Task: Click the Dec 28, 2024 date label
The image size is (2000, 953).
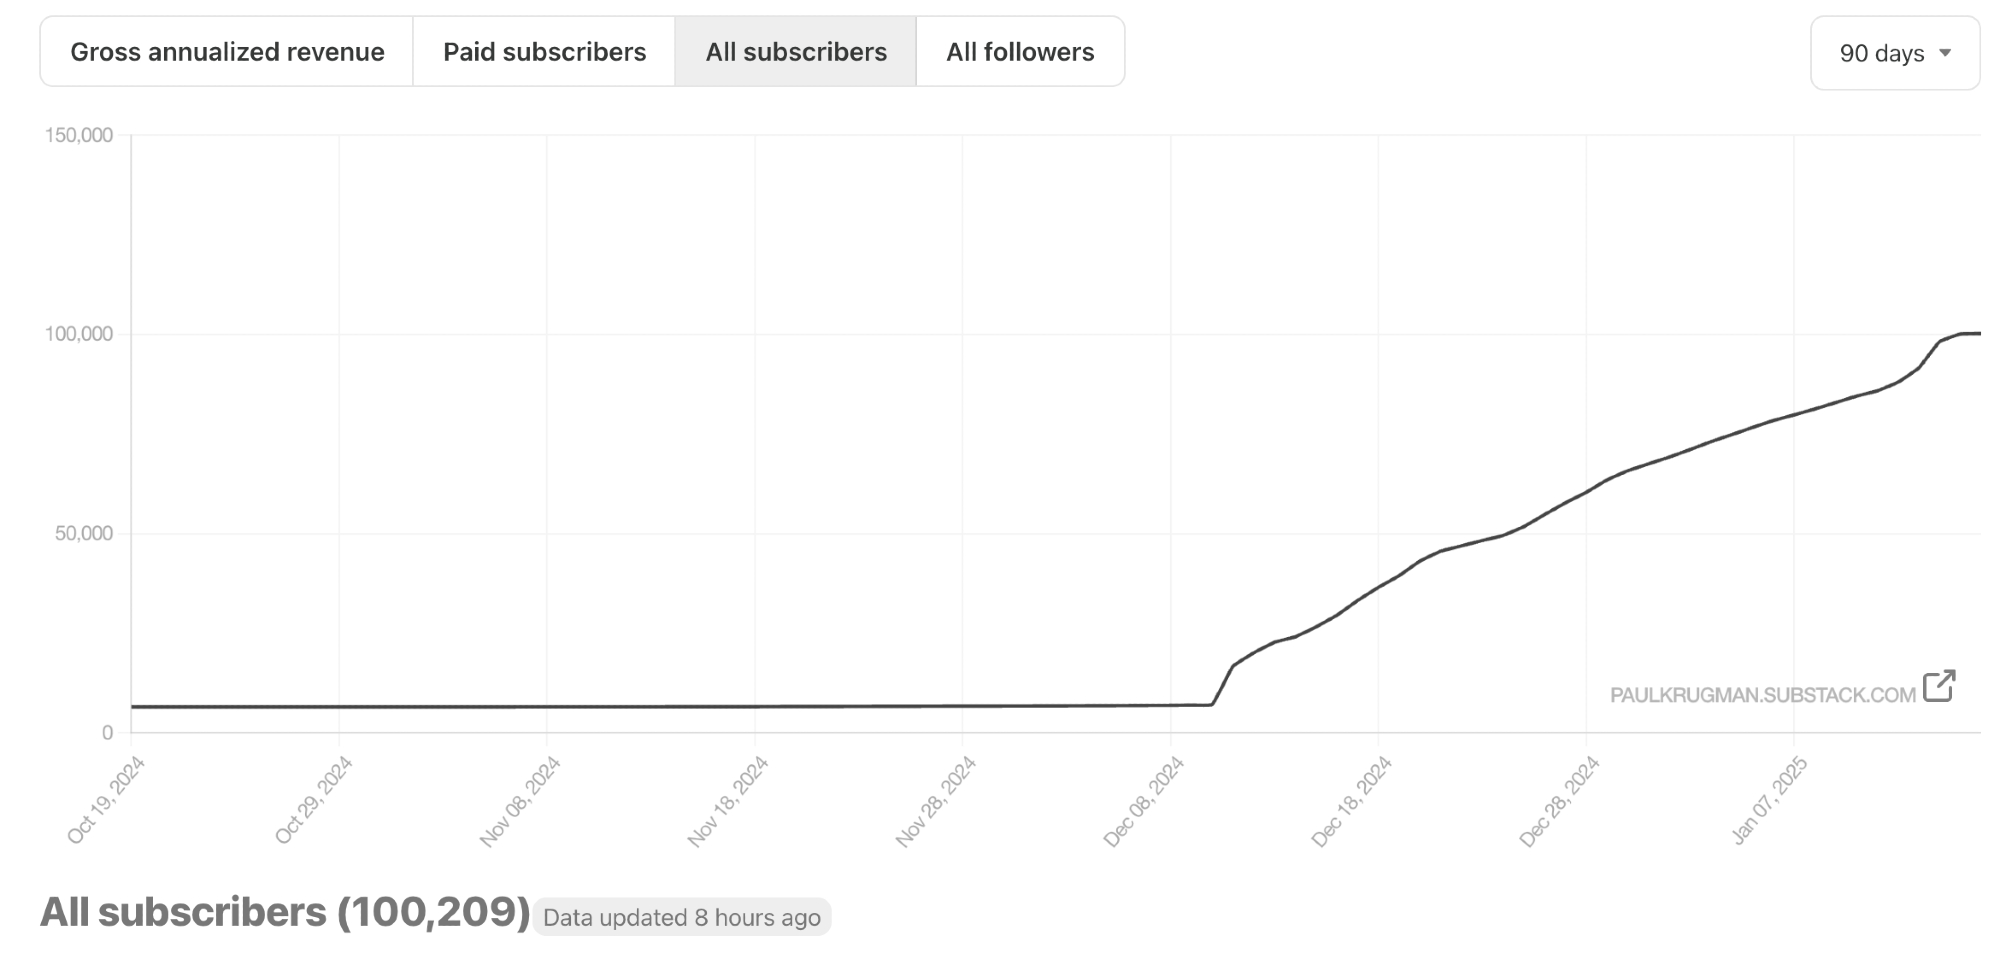Action: (1560, 802)
